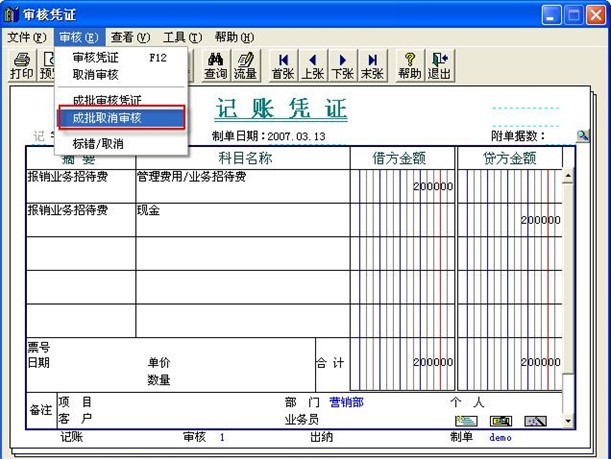Open the 查看(V) menu
The image size is (611, 459).
130,37
